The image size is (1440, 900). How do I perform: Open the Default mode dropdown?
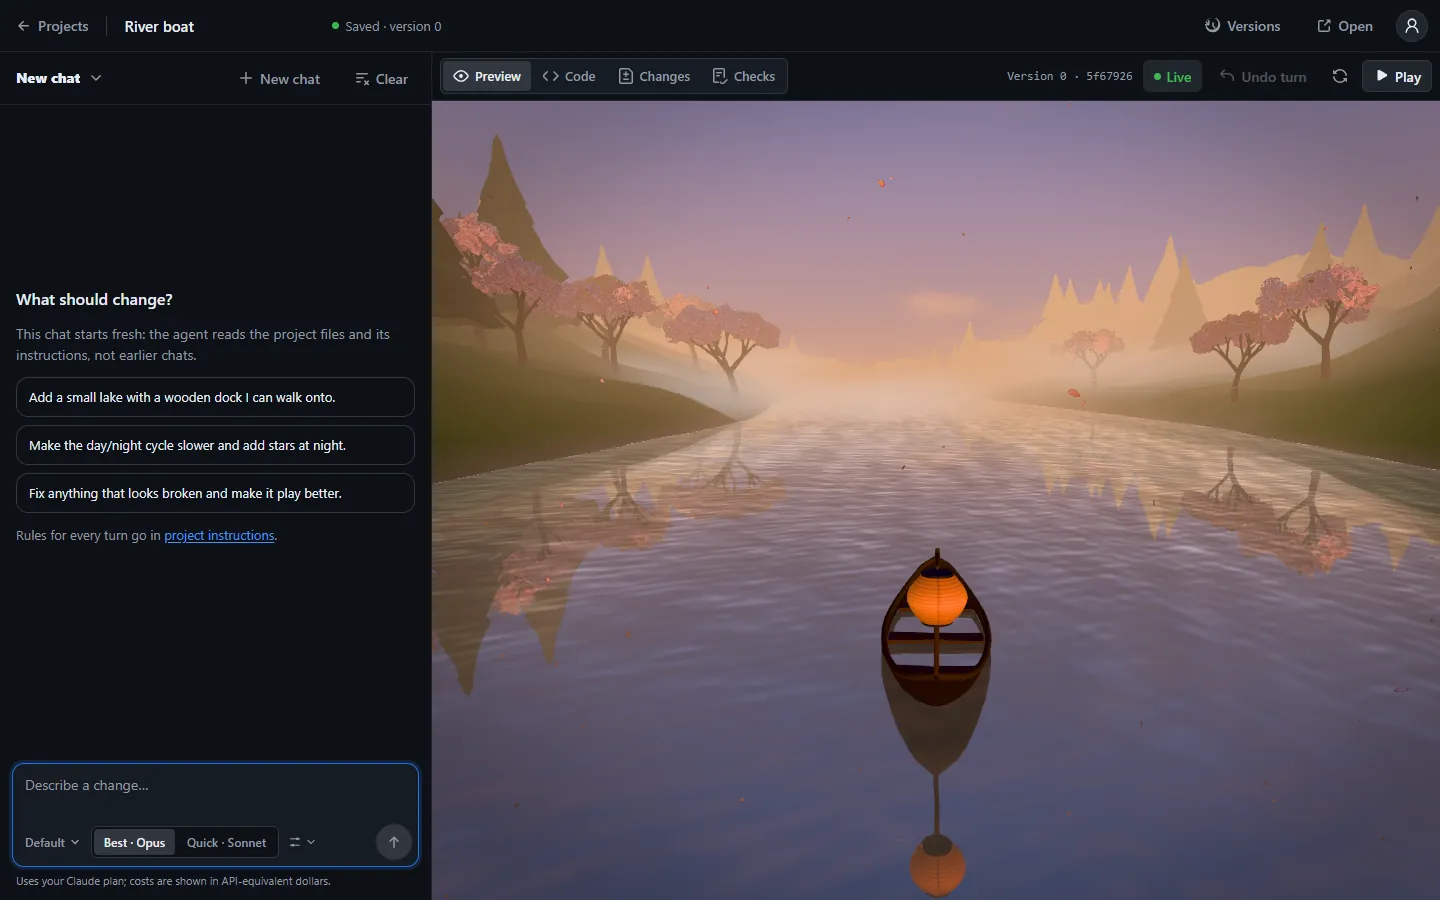(x=52, y=843)
